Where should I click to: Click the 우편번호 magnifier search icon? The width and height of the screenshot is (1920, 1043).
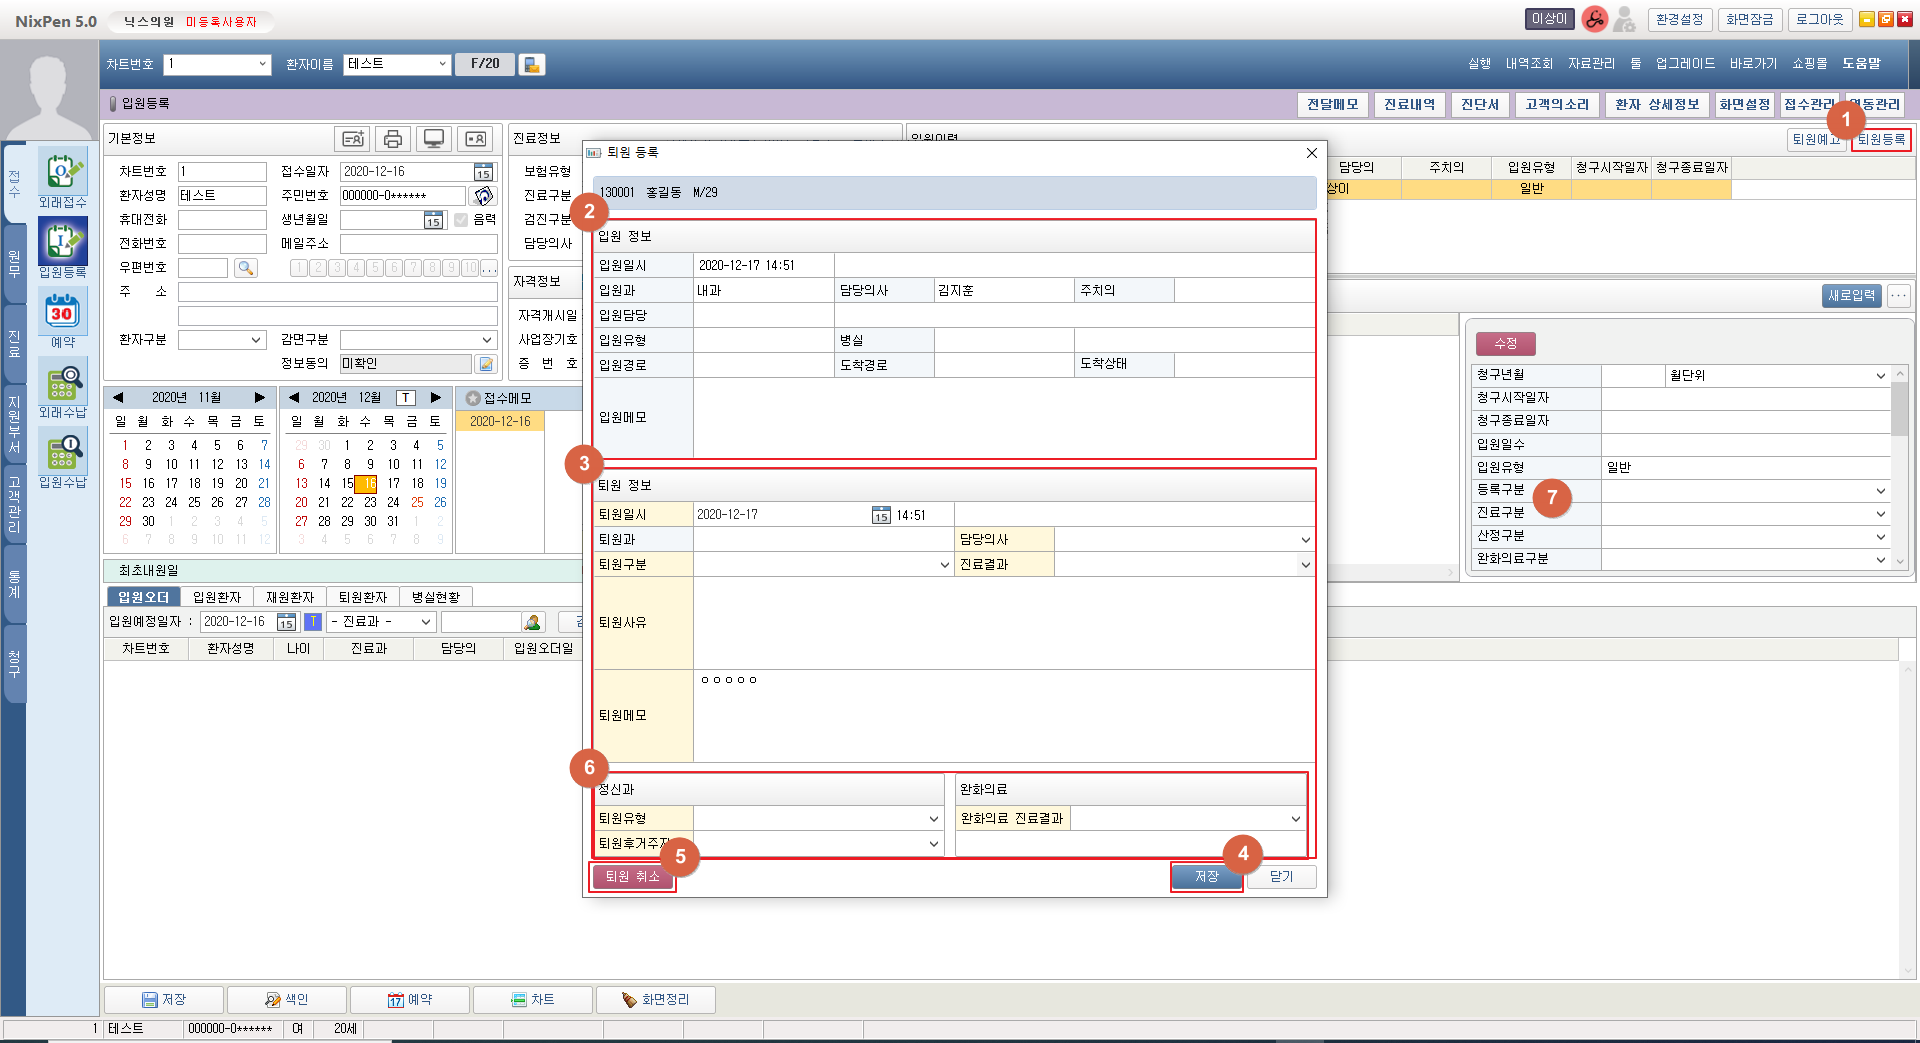(x=245, y=268)
